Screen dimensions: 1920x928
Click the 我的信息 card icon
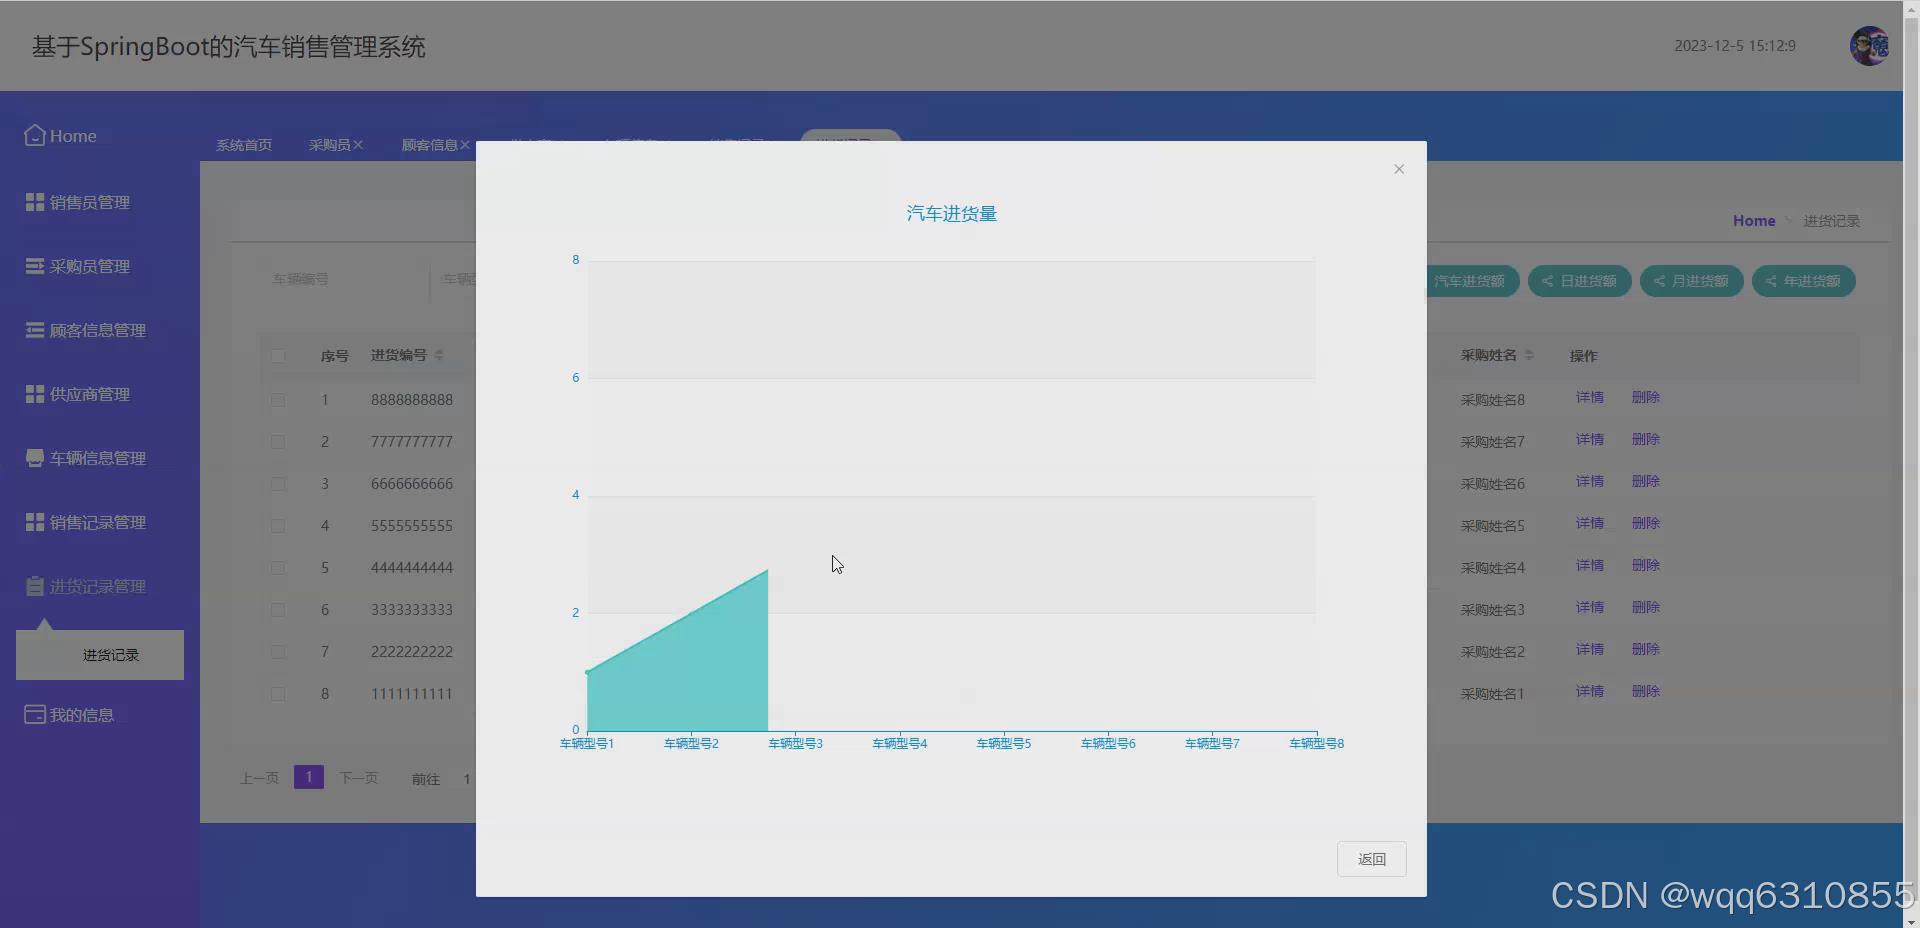click(x=35, y=715)
